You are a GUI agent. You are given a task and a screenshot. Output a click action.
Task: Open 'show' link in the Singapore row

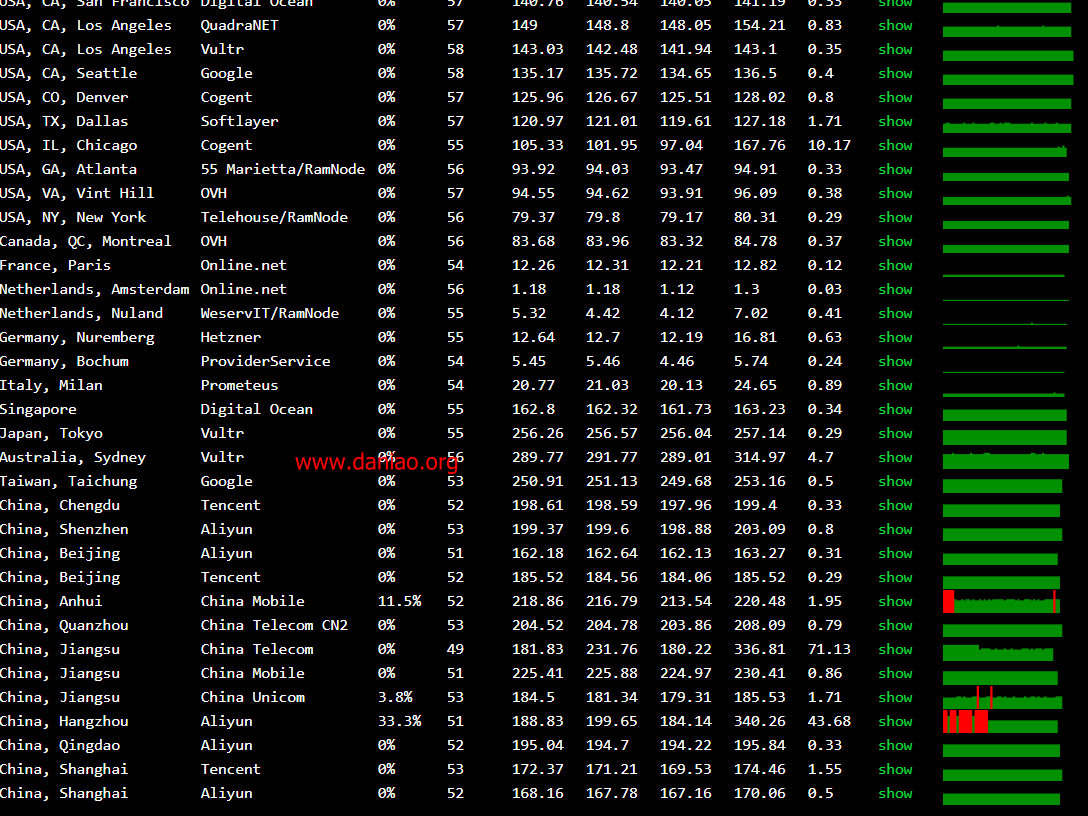point(895,409)
